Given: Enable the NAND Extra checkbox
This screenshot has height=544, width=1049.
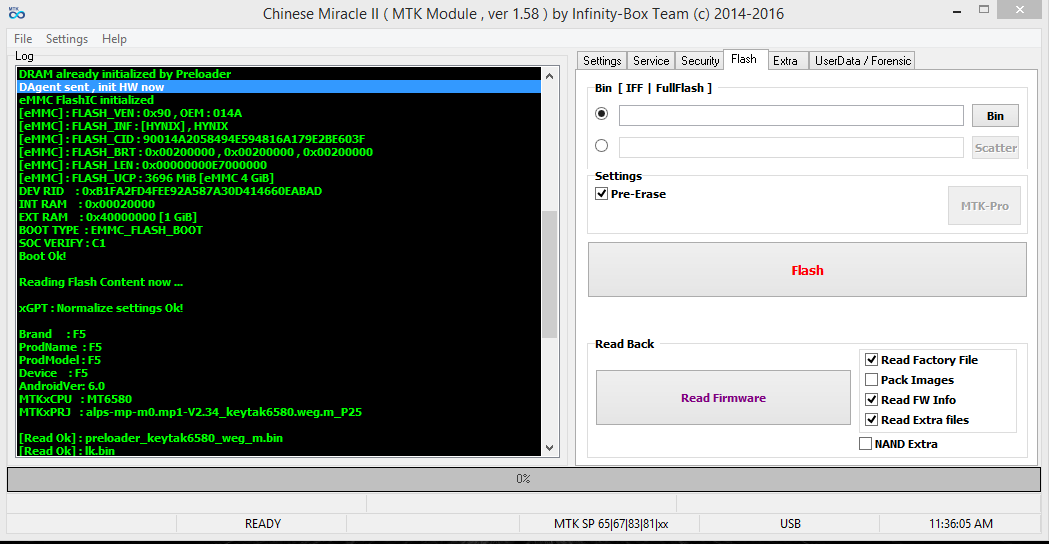Looking at the screenshot, I should coord(865,444).
